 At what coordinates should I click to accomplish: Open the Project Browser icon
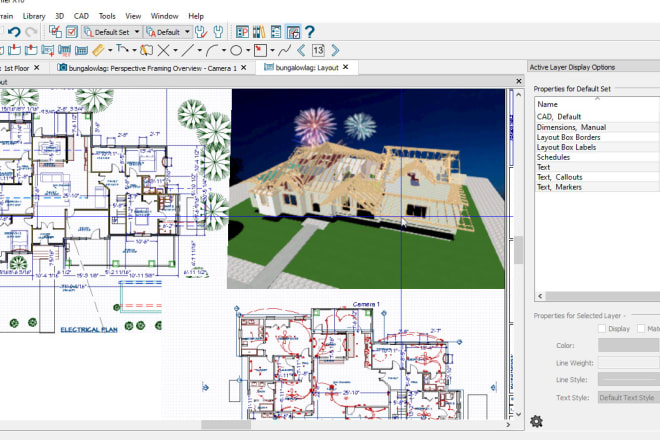click(x=242, y=32)
